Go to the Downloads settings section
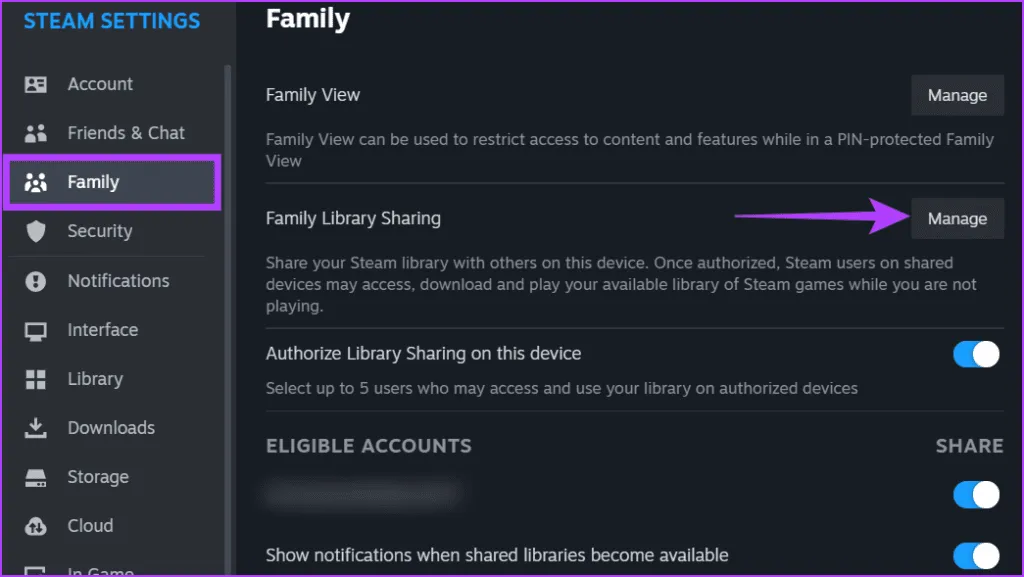The height and width of the screenshot is (577, 1024). pyautogui.click(x=111, y=428)
